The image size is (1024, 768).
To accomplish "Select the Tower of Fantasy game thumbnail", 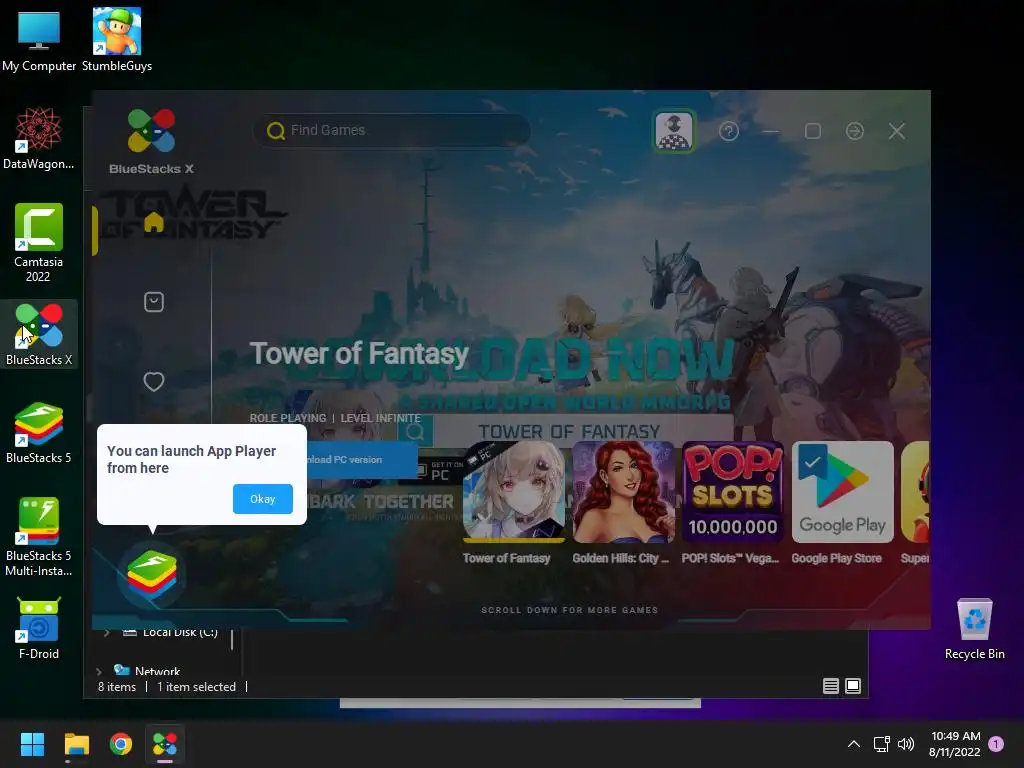I will 513,492.
